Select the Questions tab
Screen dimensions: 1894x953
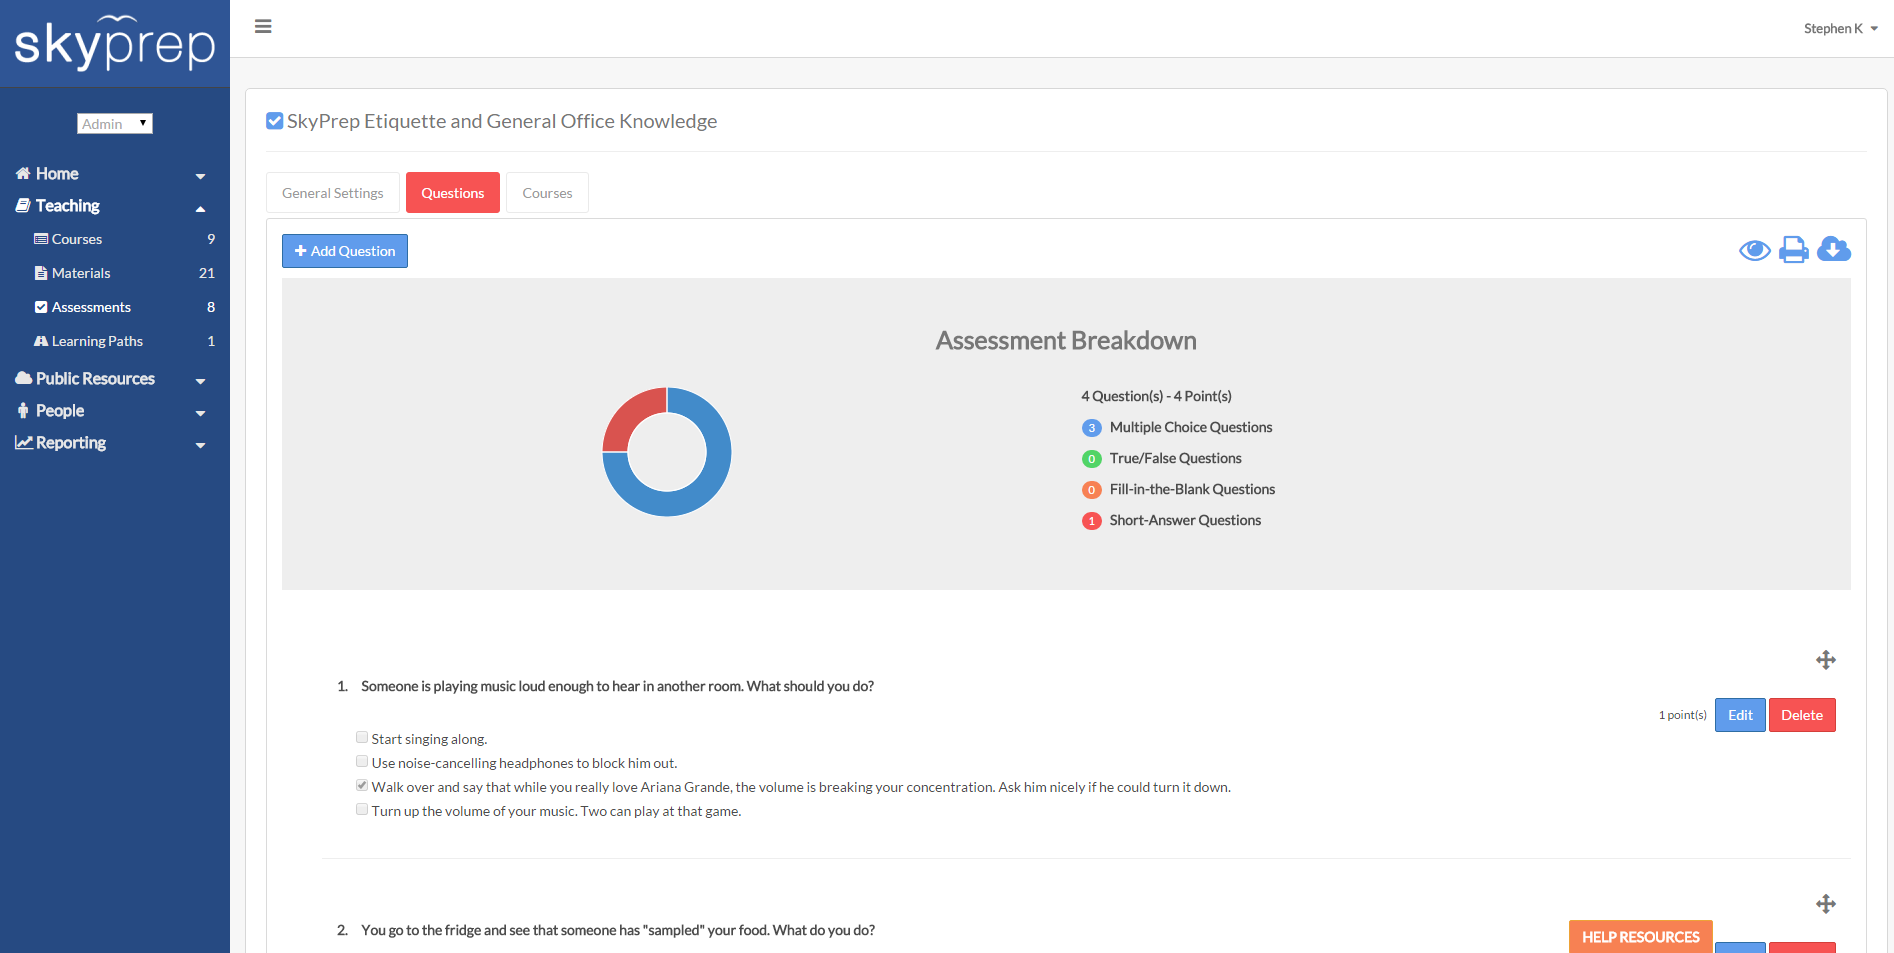[x=453, y=193]
